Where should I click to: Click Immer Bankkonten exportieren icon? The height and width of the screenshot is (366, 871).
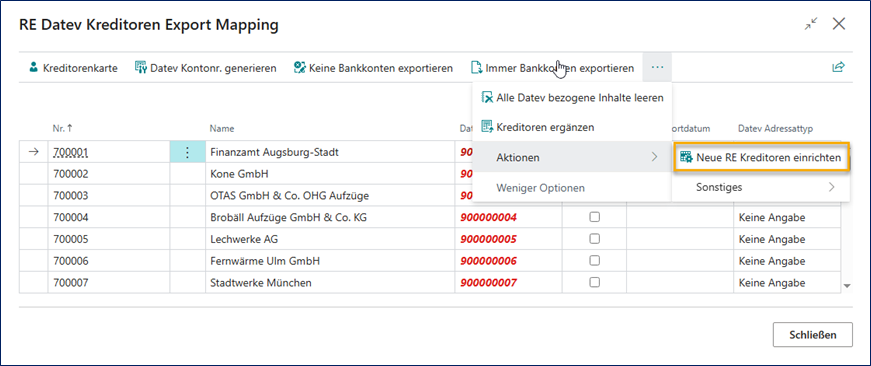(476, 68)
